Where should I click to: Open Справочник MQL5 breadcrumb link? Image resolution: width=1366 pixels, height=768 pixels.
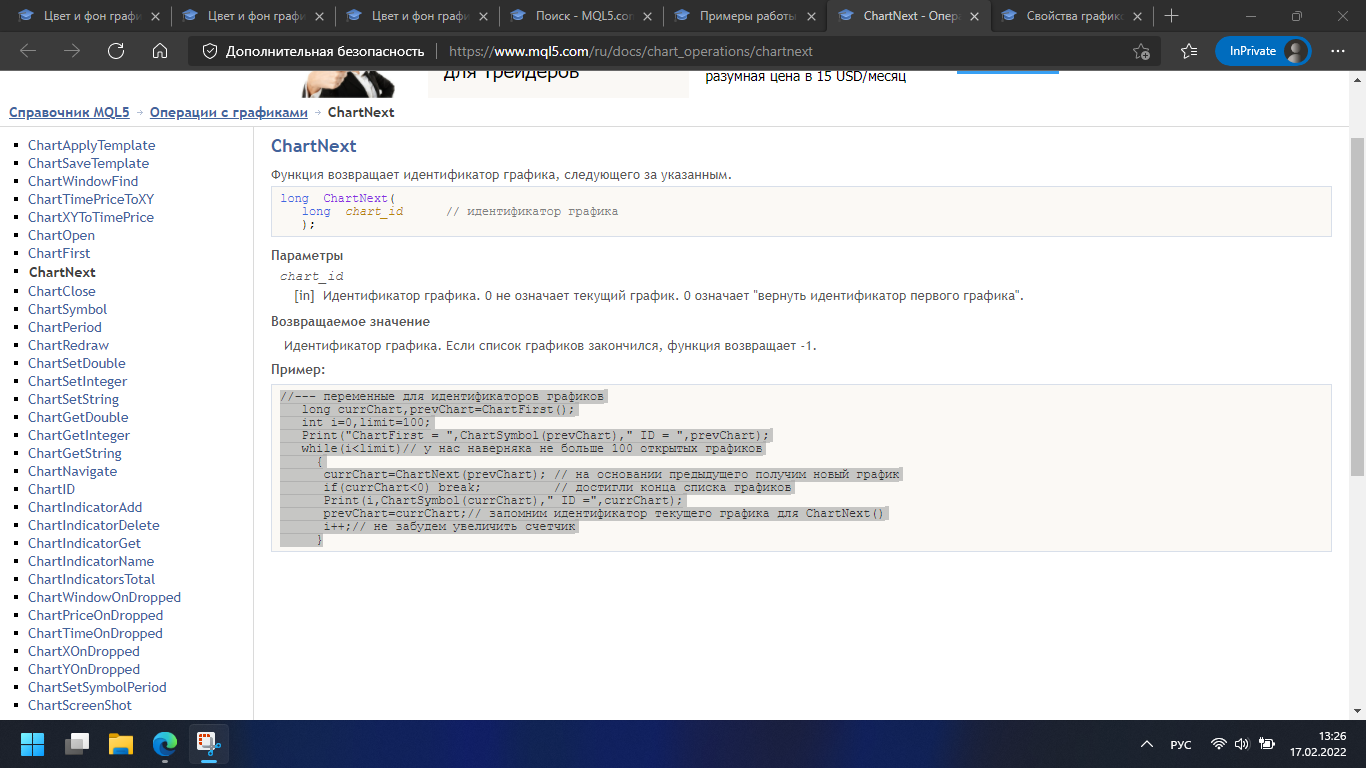[69, 112]
